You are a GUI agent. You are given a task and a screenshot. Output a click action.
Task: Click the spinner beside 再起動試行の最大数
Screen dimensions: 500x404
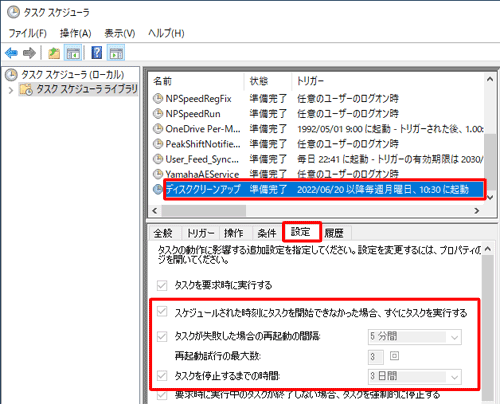click(394, 356)
